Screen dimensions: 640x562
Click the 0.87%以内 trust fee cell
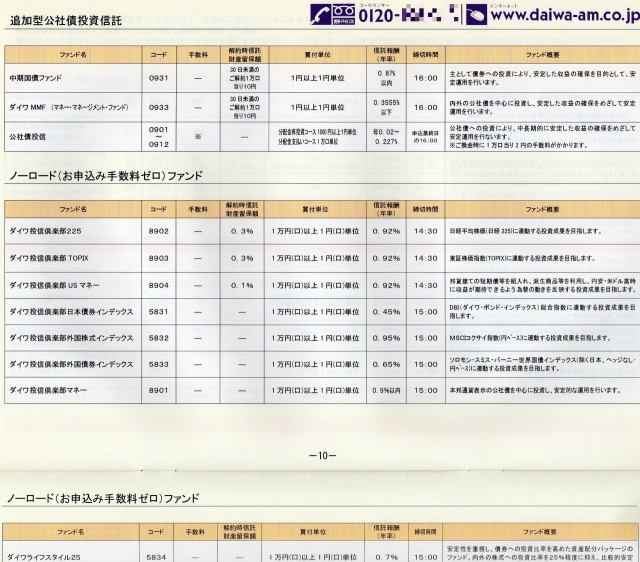click(386, 78)
